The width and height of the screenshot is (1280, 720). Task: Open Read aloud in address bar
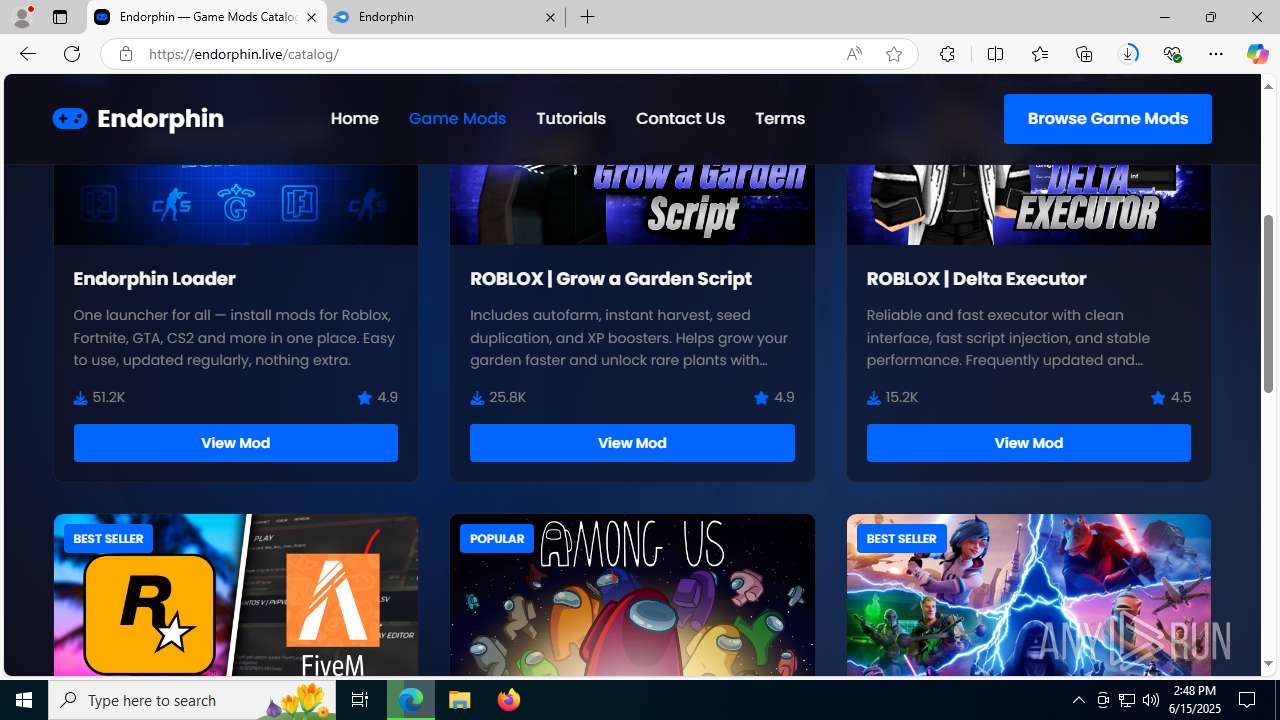853,54
